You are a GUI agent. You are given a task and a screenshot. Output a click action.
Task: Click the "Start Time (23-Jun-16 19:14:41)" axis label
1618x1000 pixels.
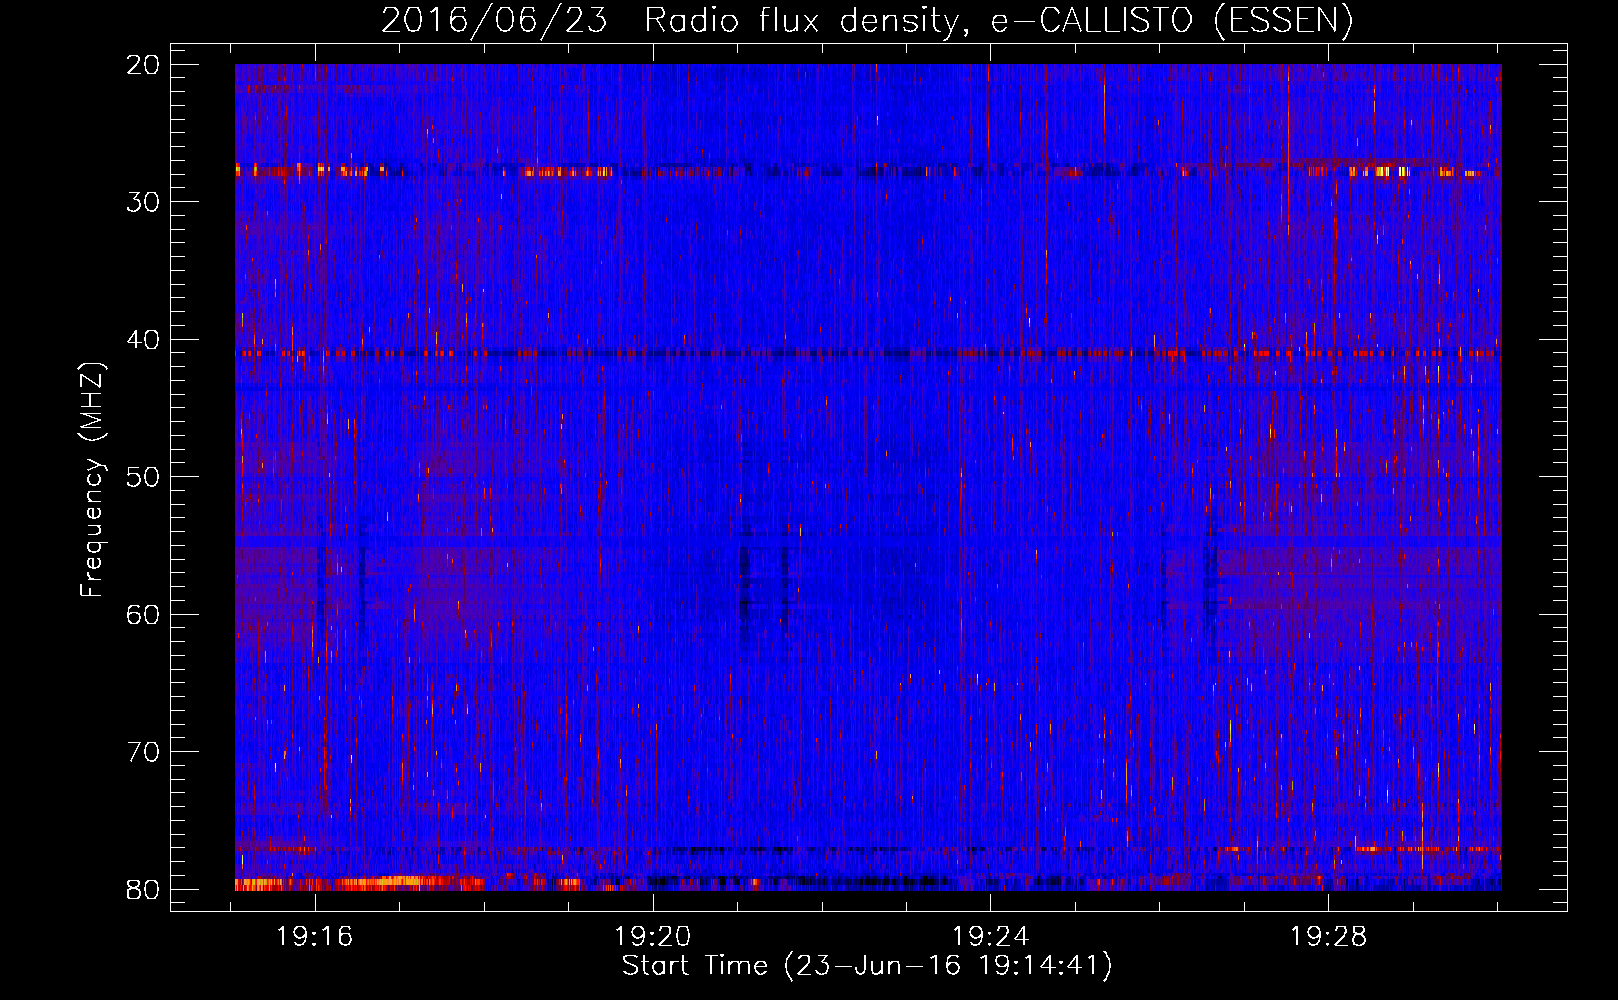tap(867, 966)
